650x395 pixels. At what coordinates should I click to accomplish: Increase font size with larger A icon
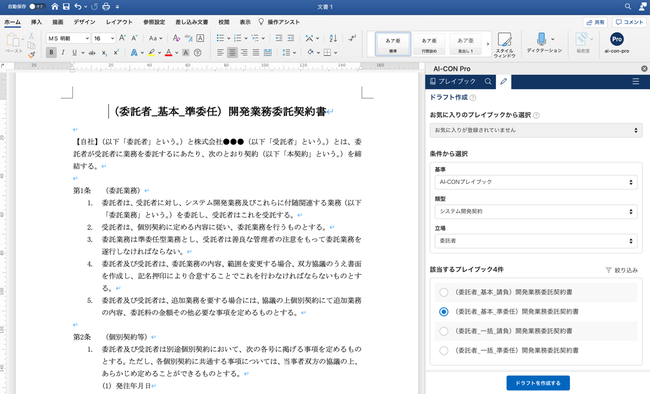(122, 38)
